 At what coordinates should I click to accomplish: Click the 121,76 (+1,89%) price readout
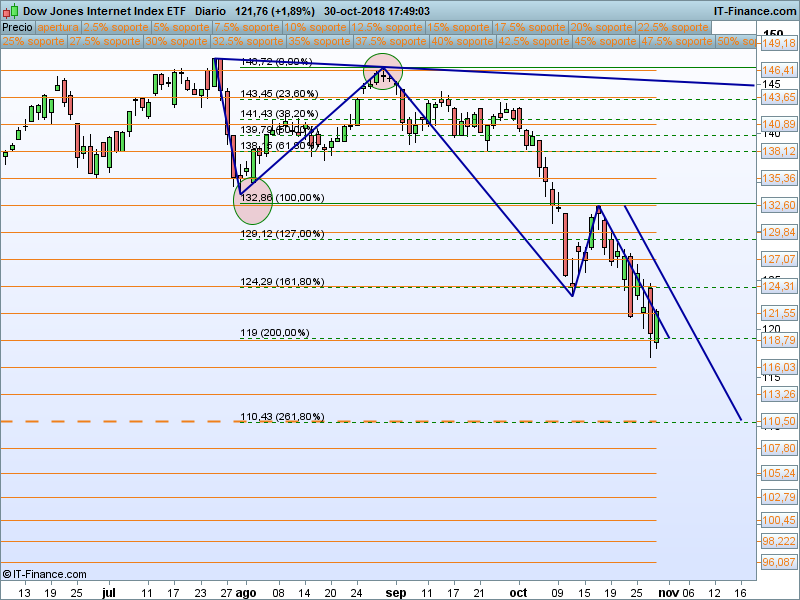point(275,11)
